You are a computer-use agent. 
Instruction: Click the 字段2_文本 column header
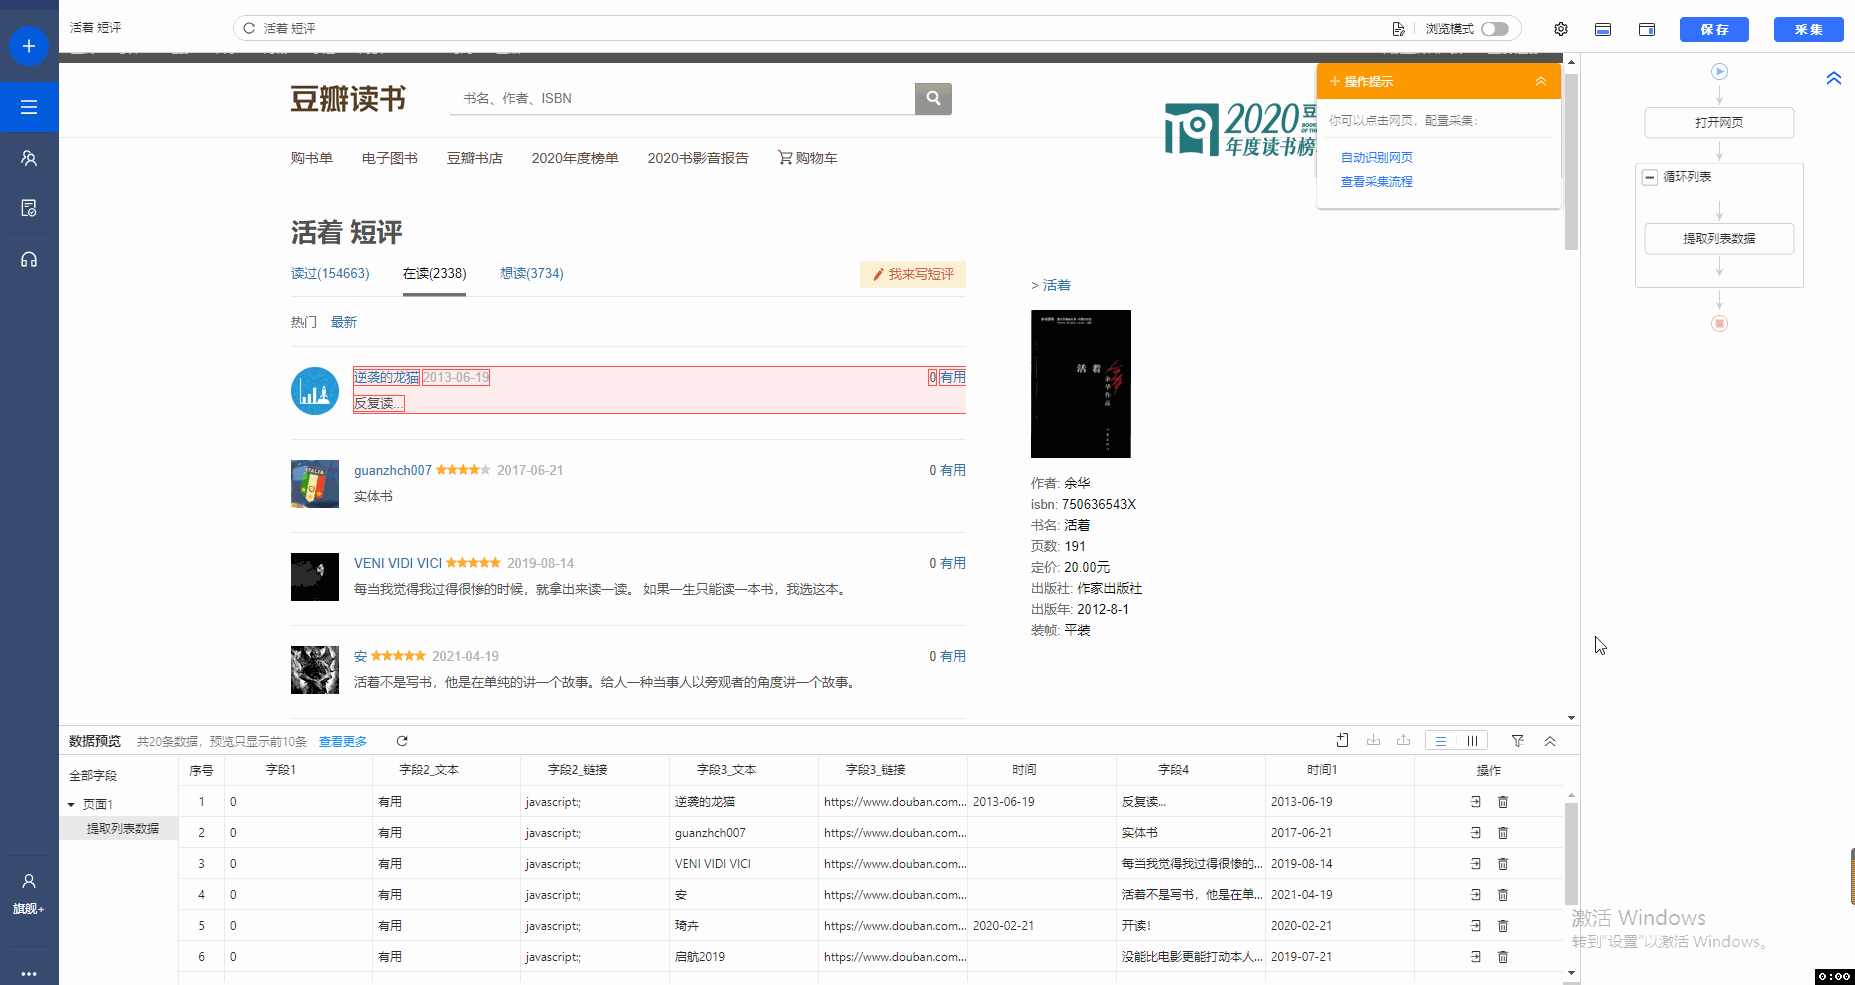428,770
